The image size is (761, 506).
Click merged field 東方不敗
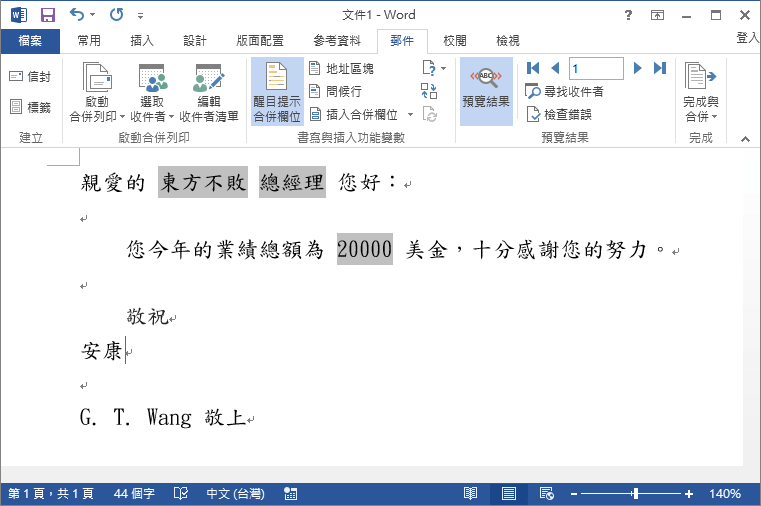[x=203, y=182]
